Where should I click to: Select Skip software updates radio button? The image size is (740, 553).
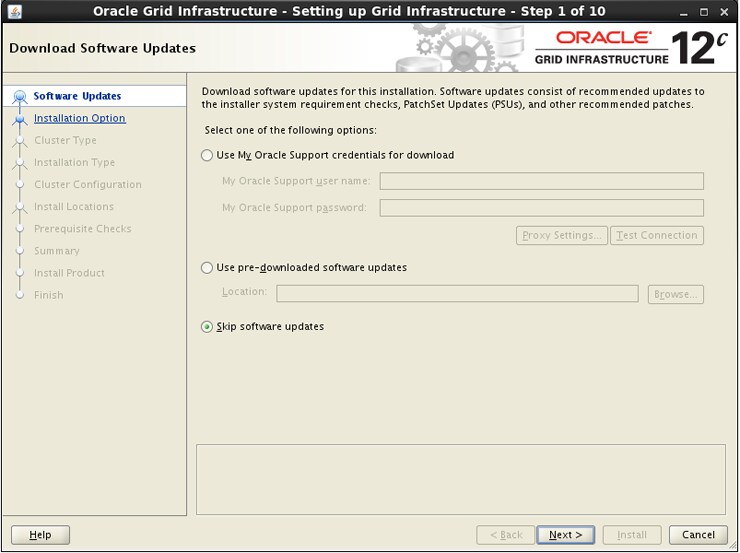pyautogui.click(x=207, y=327)
